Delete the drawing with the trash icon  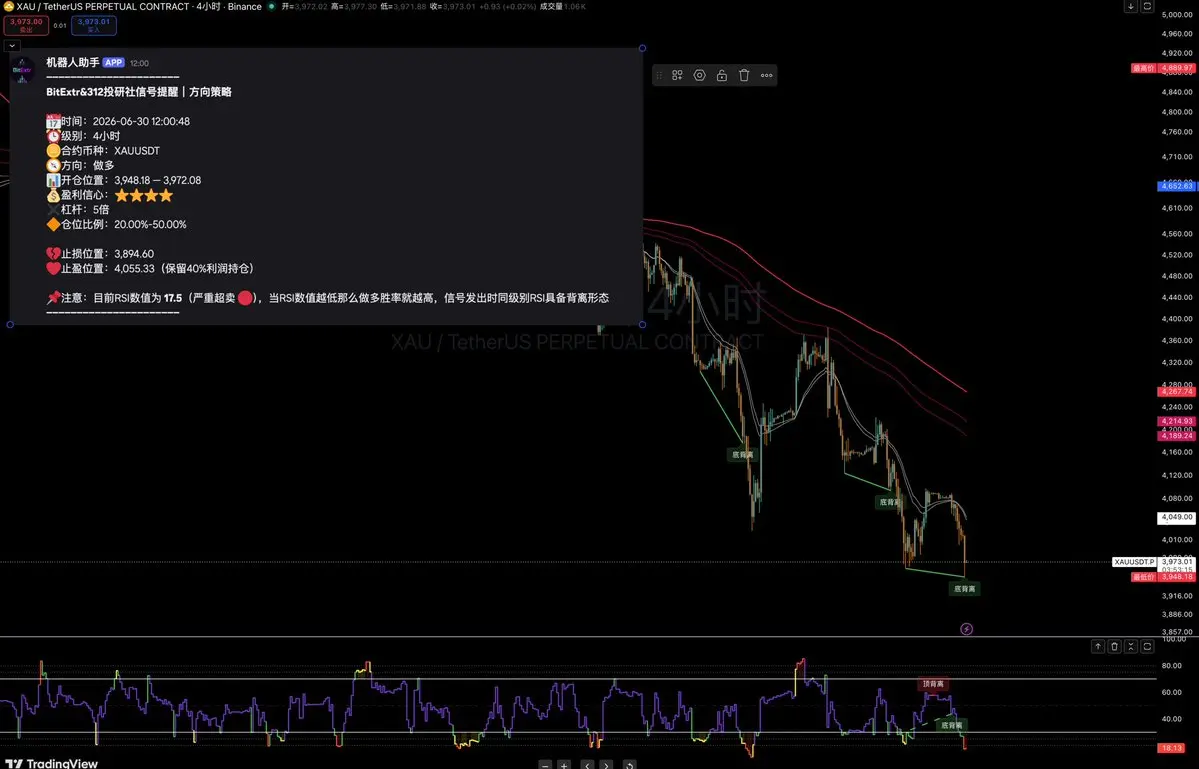[x=744, y=75]
